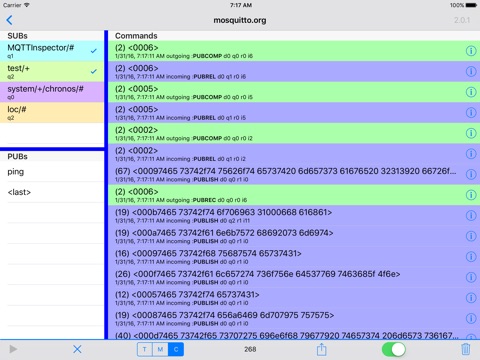Show info for outgoing PUBCOMP i5 row
Screen dimensions: 480x360
tap(471, 92)
